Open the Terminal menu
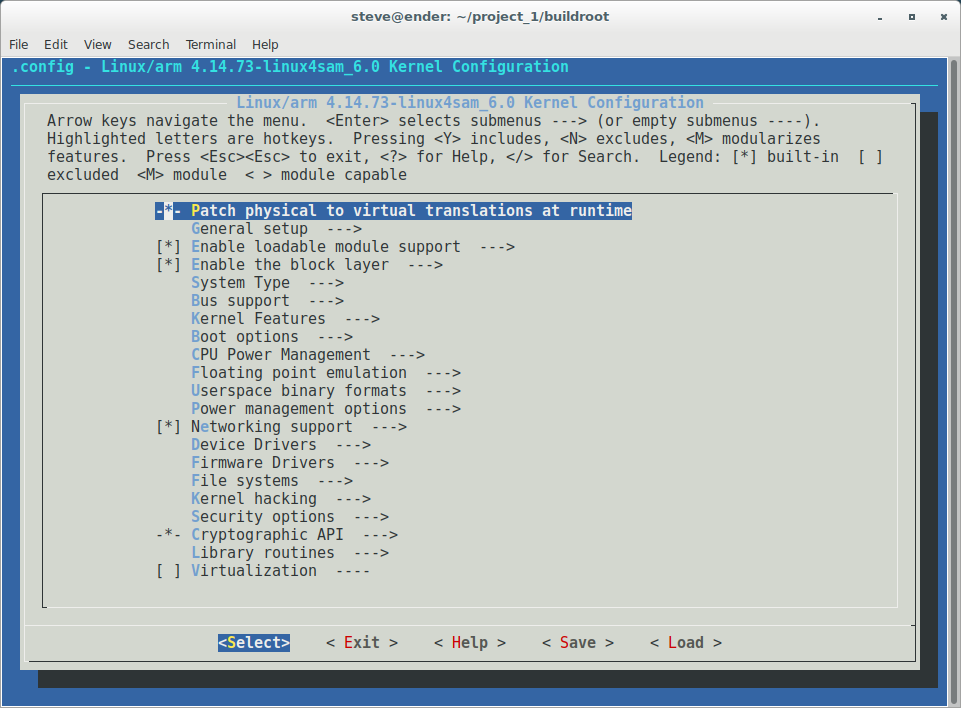Viewport: 961px width, 708px height. pyautogui.click(x=210, y=44)
